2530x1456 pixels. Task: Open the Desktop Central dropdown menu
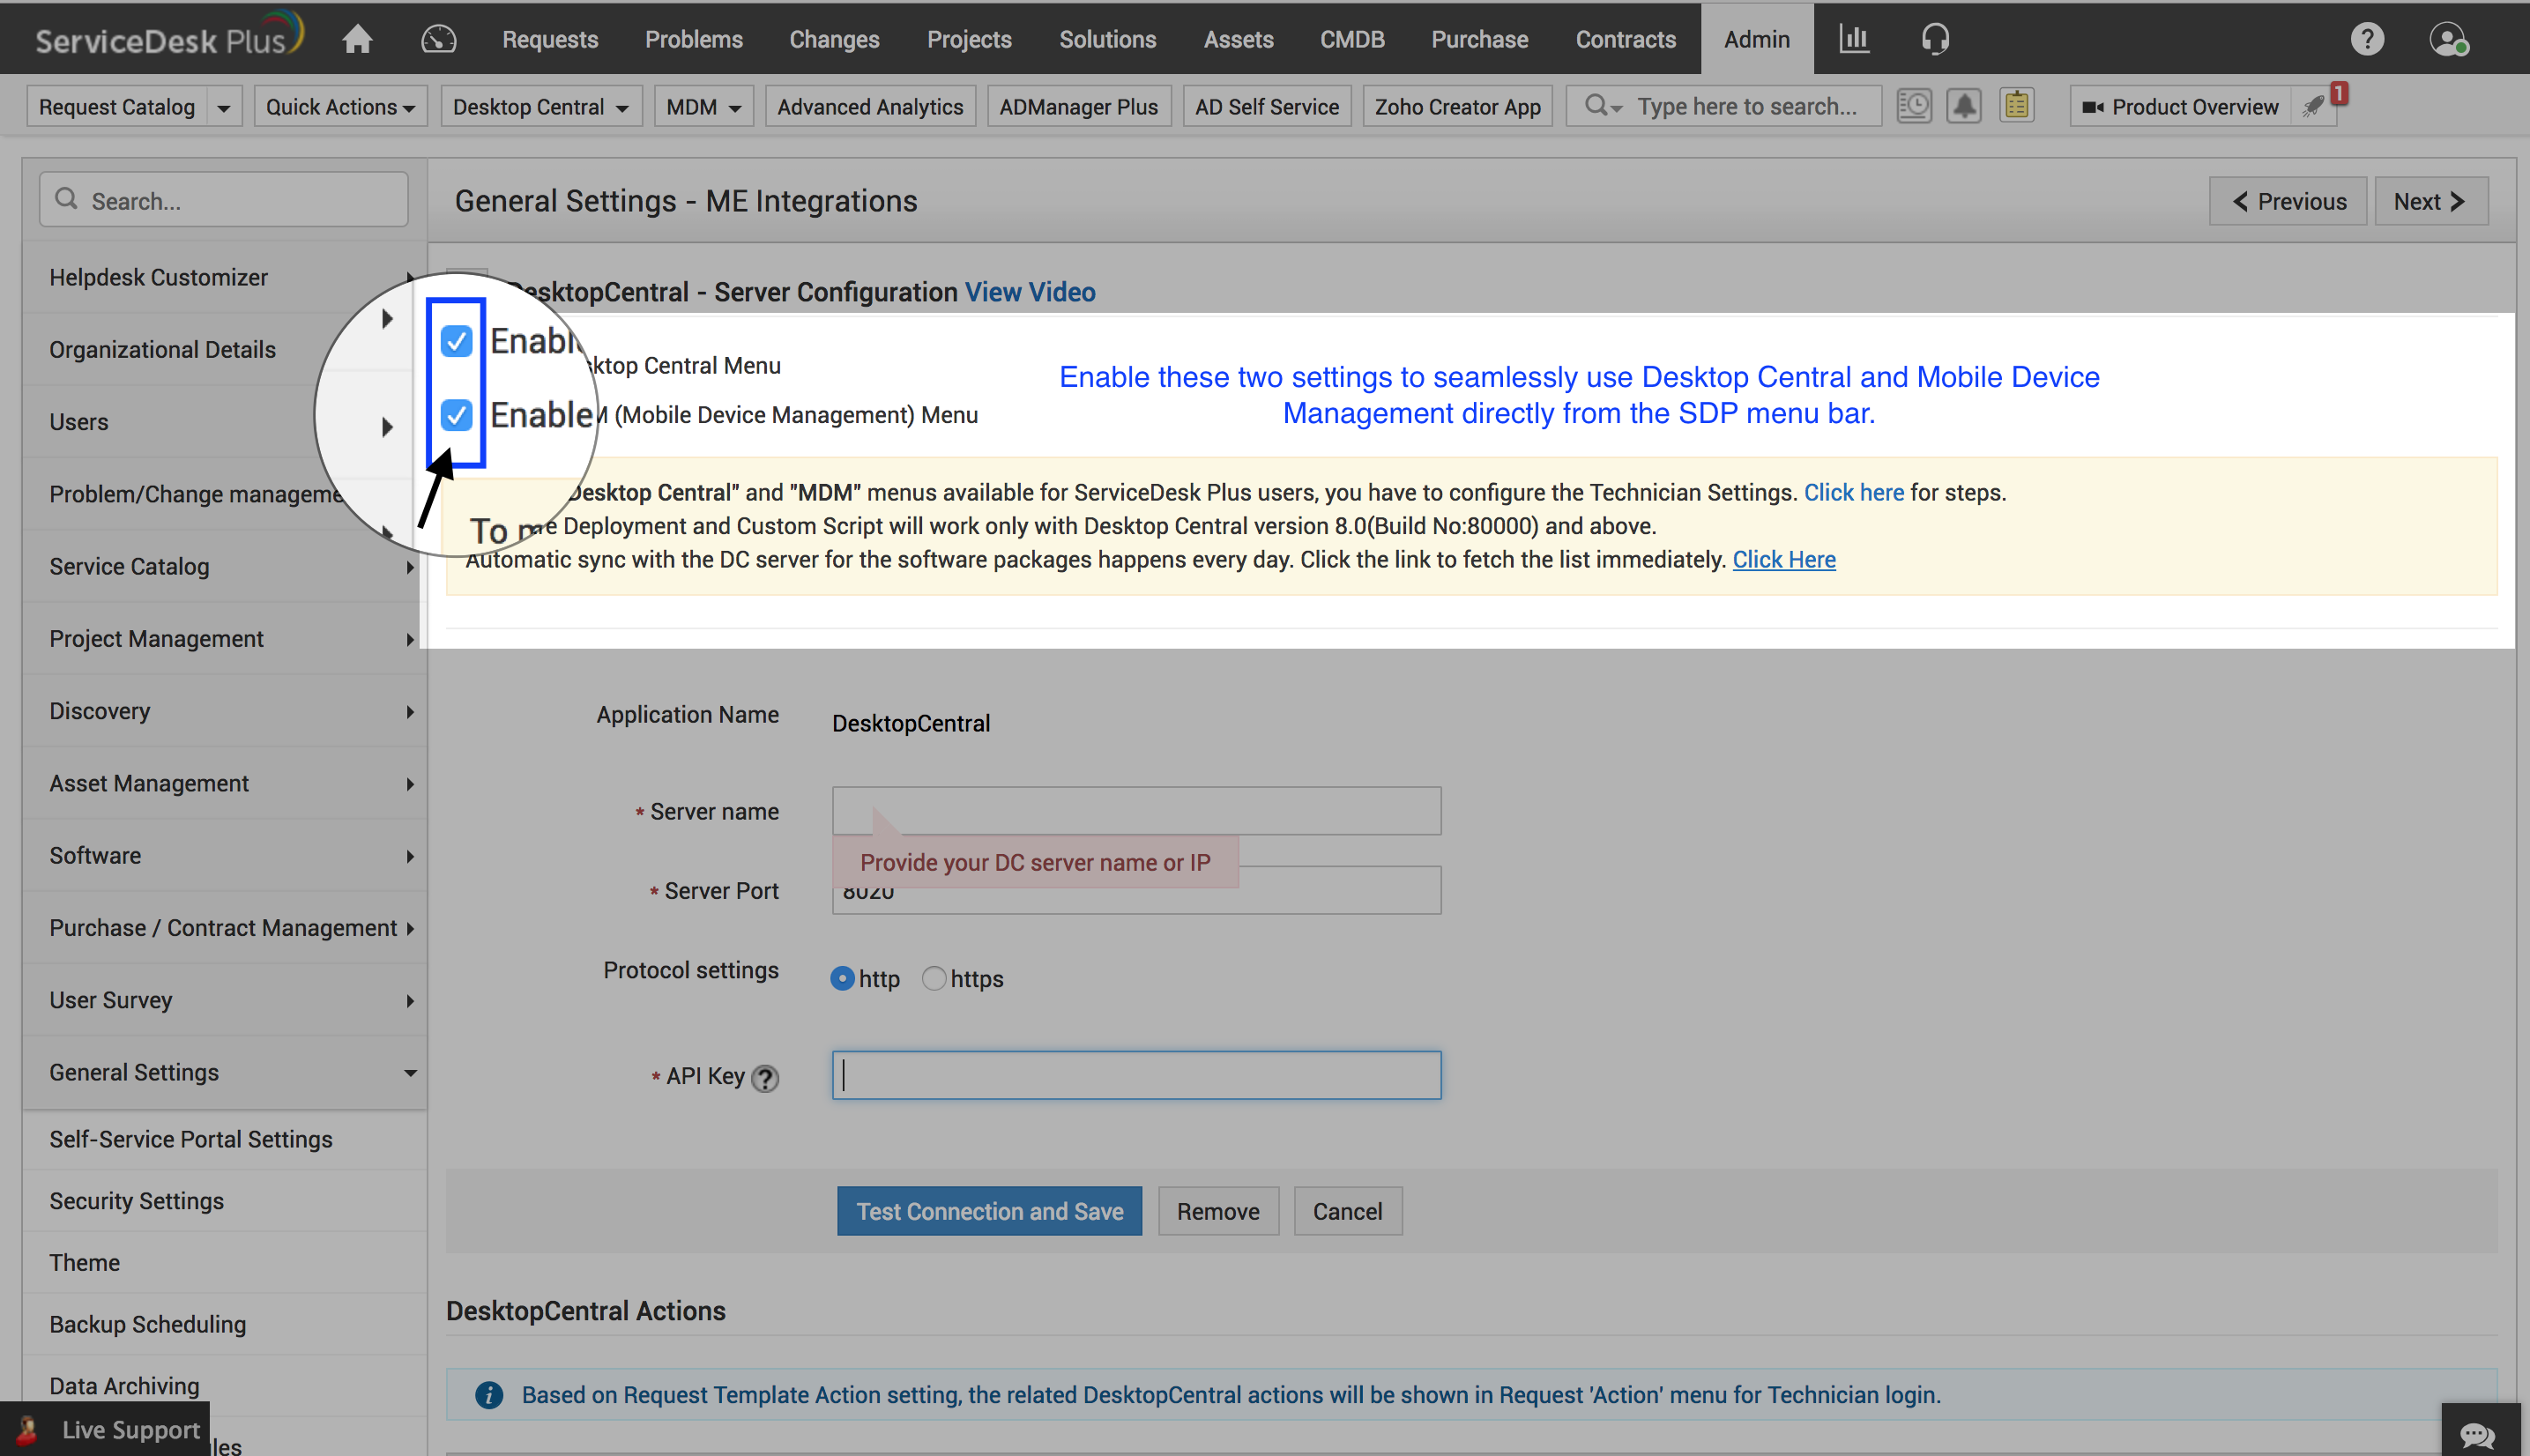tap(540, 107)
